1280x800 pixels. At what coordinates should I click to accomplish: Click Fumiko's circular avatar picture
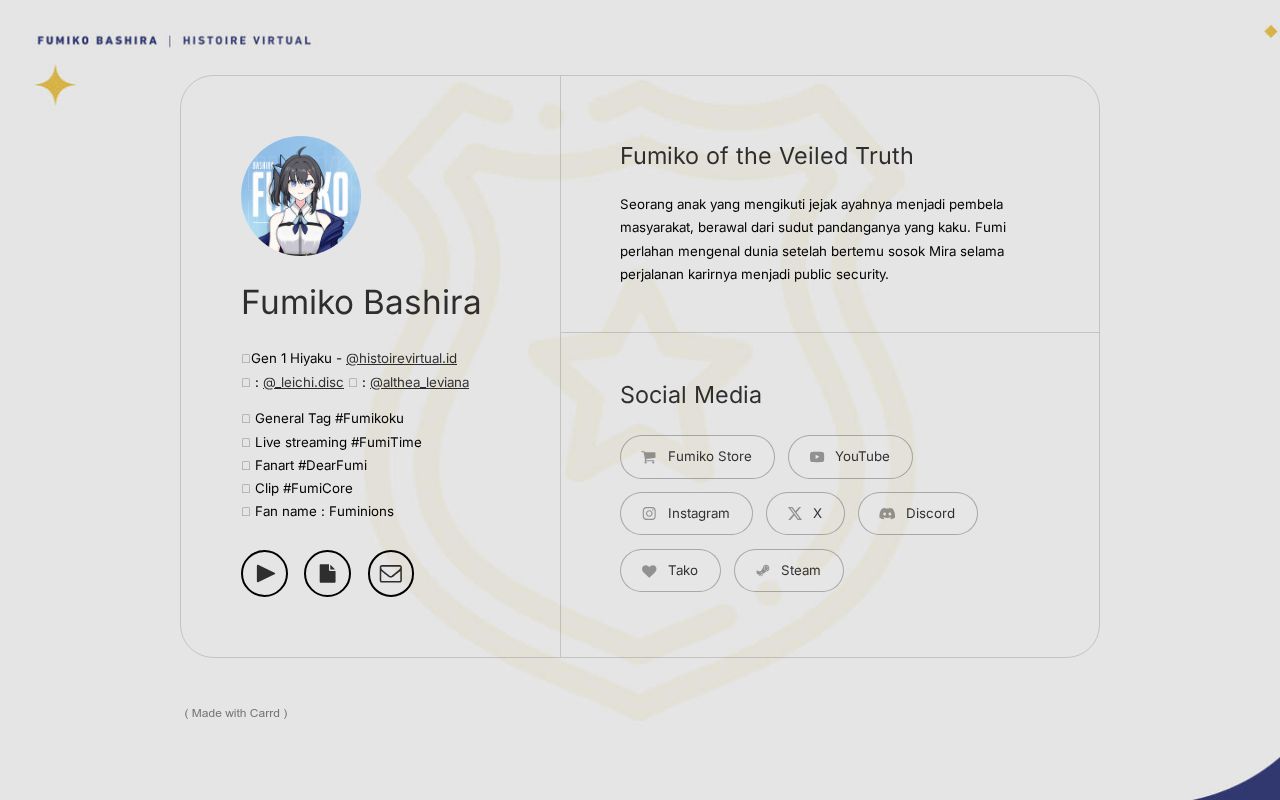(301, 196)
